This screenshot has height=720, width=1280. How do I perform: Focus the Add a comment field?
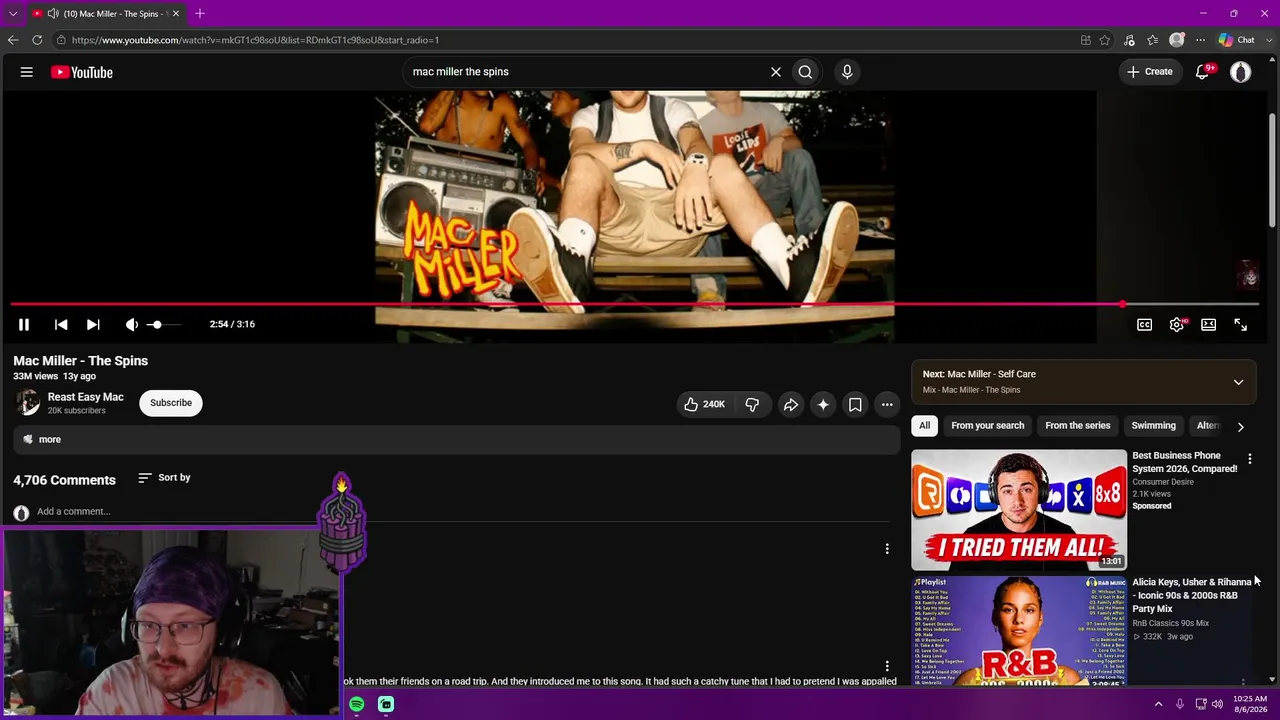463,512
